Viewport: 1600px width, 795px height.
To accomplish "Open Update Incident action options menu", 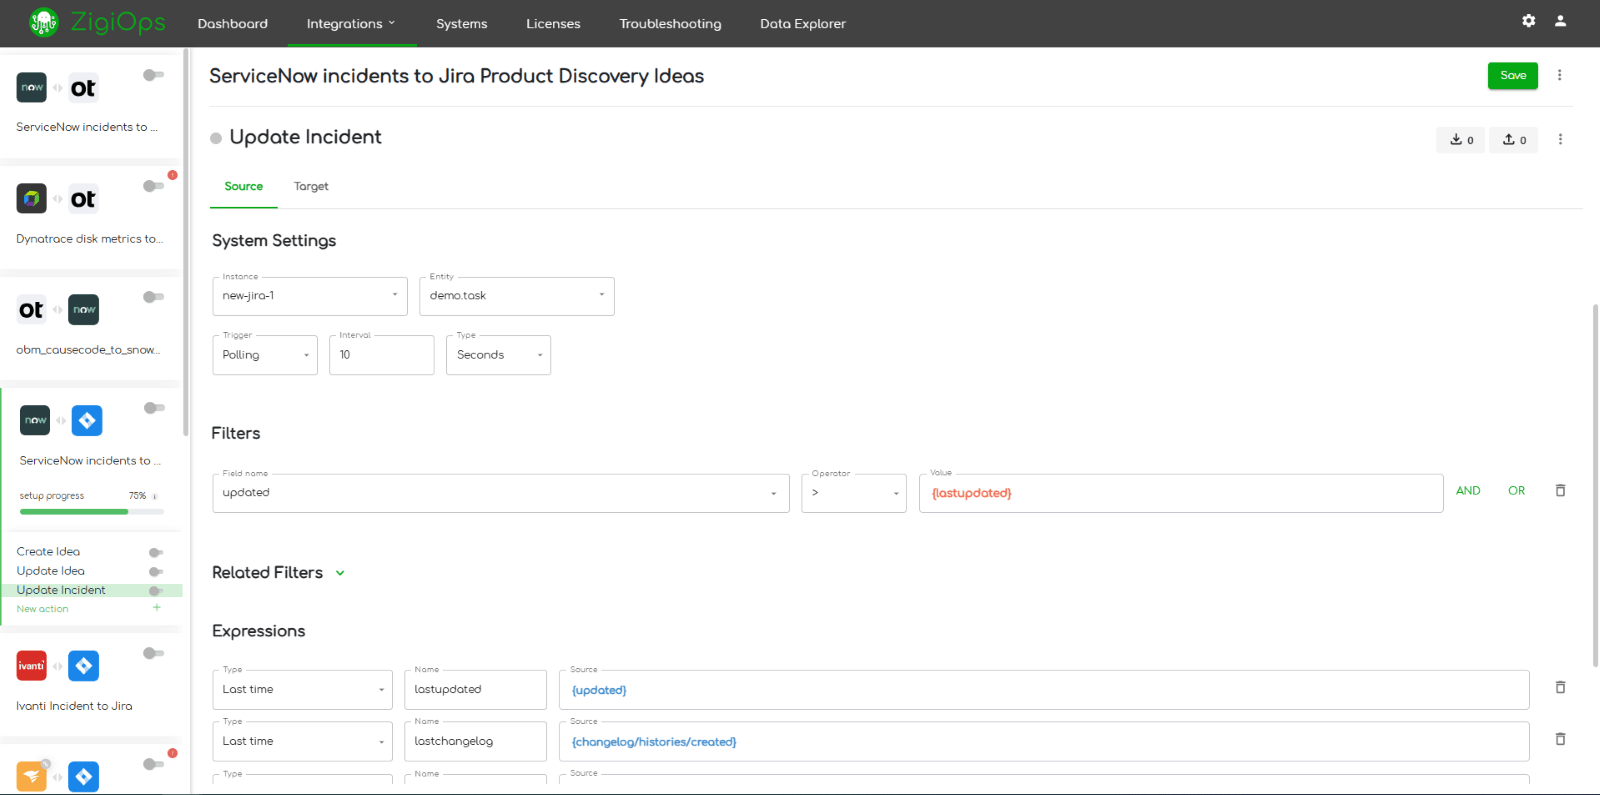I will tap(1560, 139).
